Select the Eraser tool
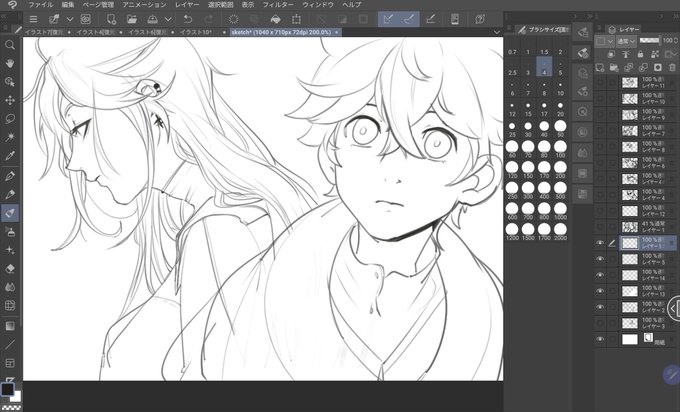Viewport: 680px width, 412px height. 10,269
